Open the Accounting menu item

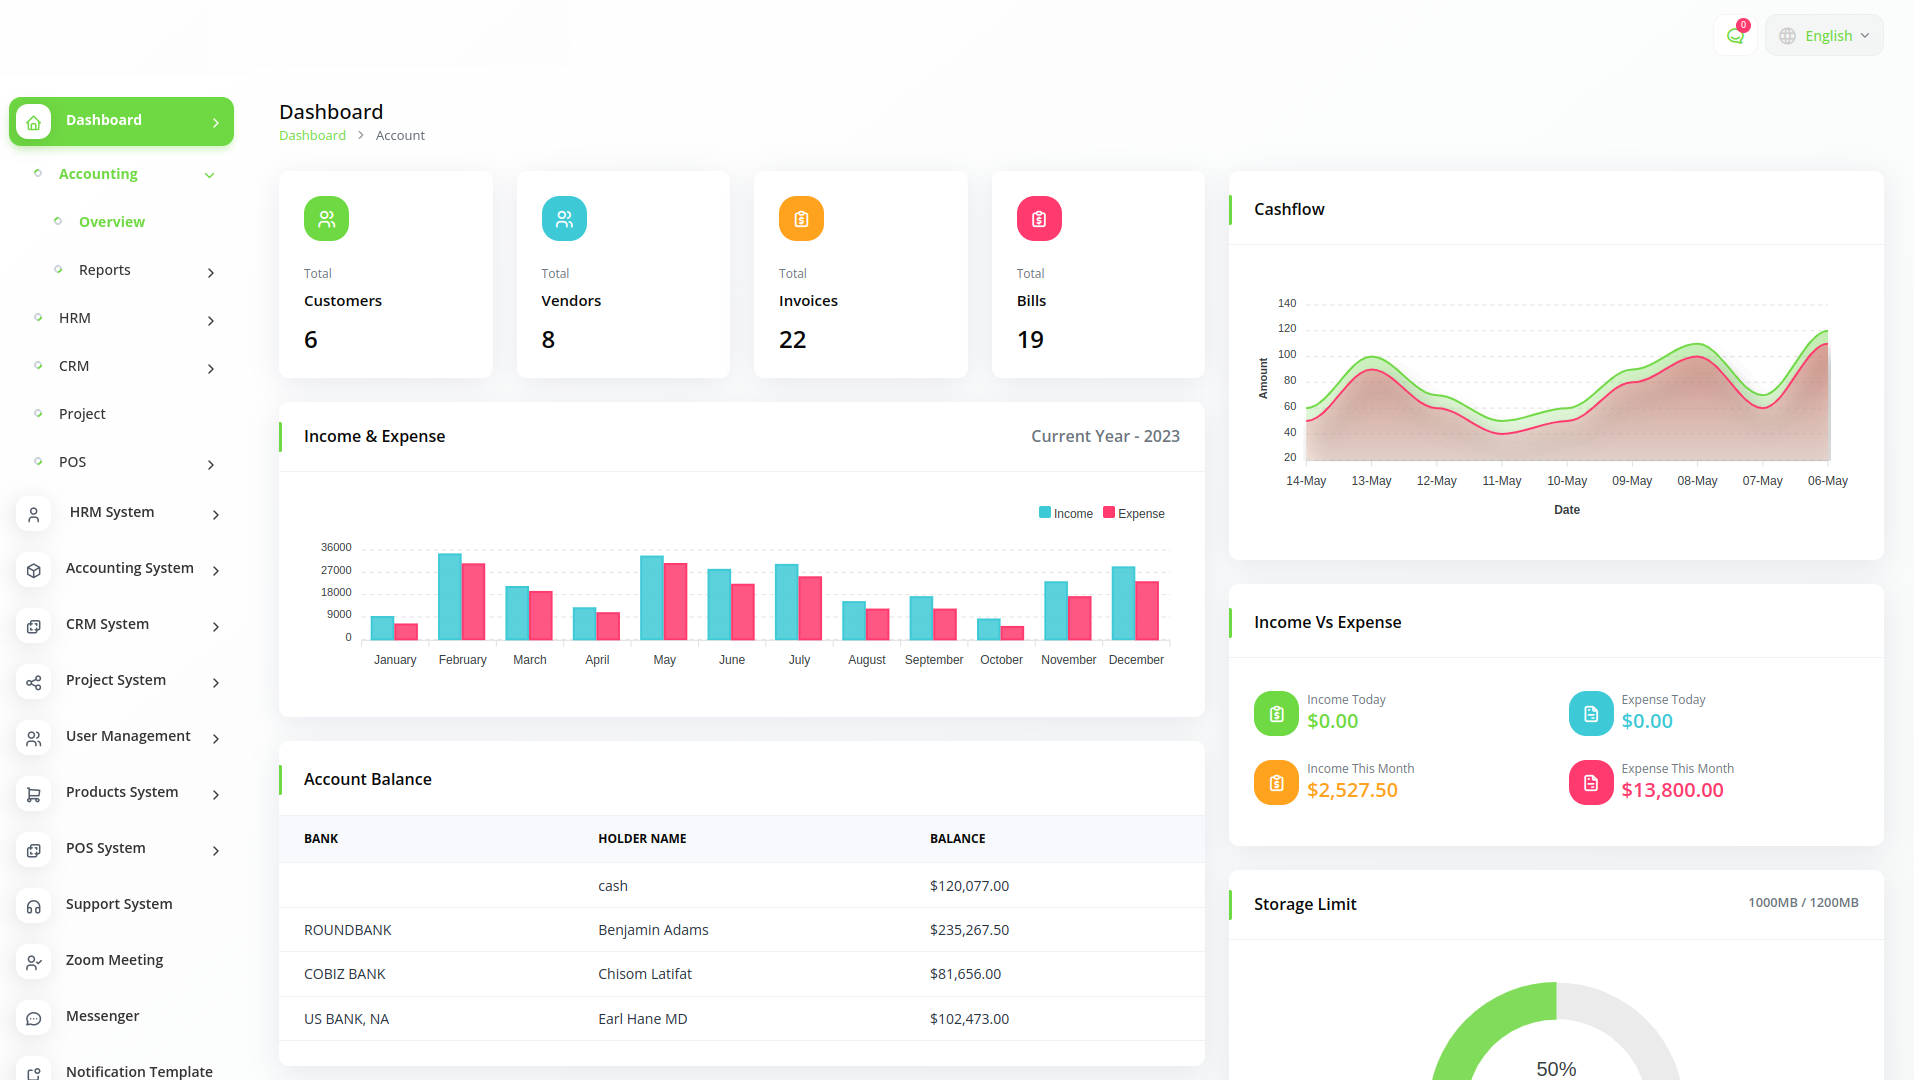[x=98, y=174]
